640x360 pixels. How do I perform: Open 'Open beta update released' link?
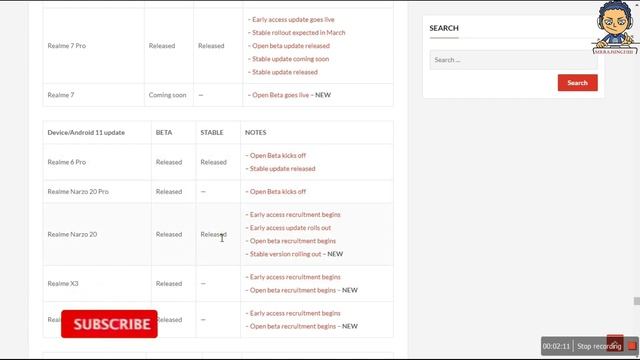(291, 46)
